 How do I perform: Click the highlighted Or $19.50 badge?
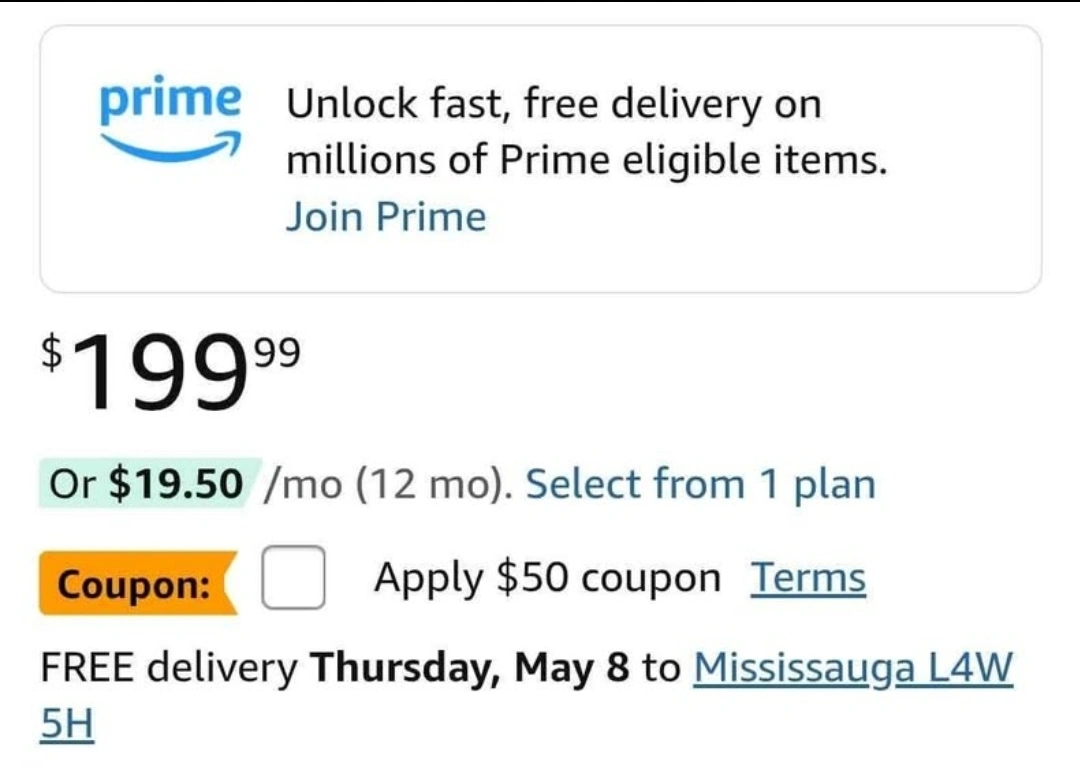[149, 483]
